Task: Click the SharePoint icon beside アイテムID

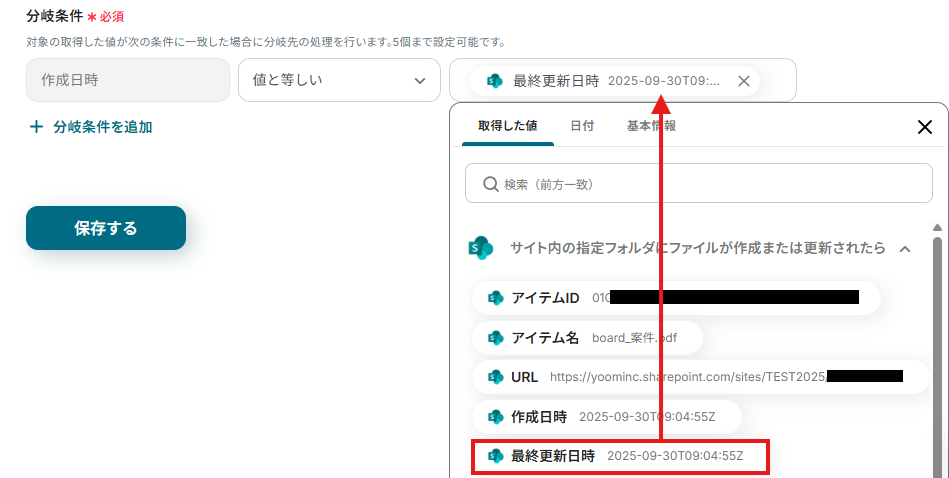Action: [496, 298]
